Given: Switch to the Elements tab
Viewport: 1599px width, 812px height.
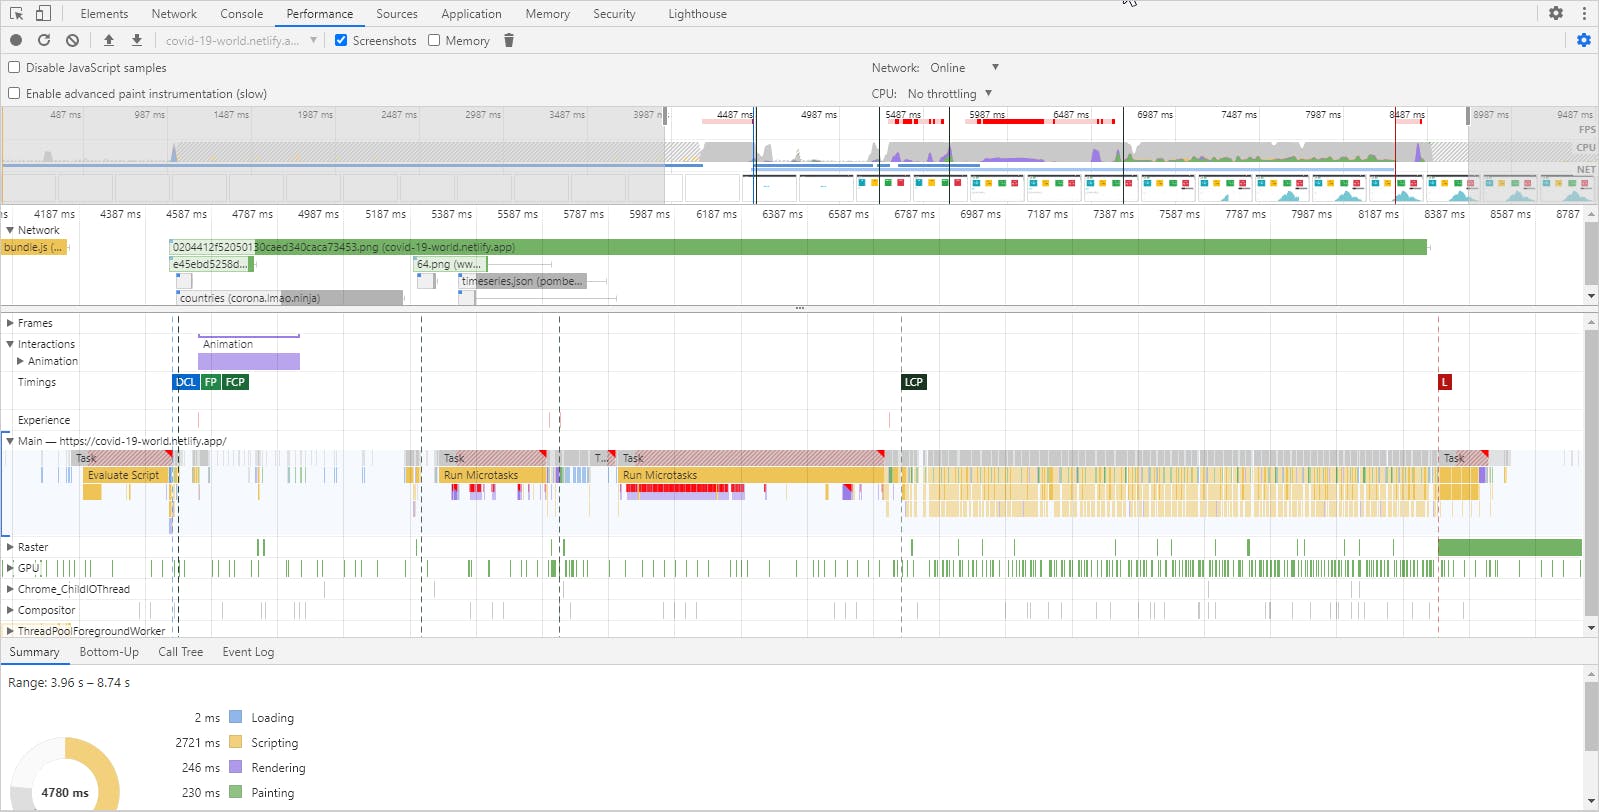Looking at the screenshot, I should (x=104, y=14).
